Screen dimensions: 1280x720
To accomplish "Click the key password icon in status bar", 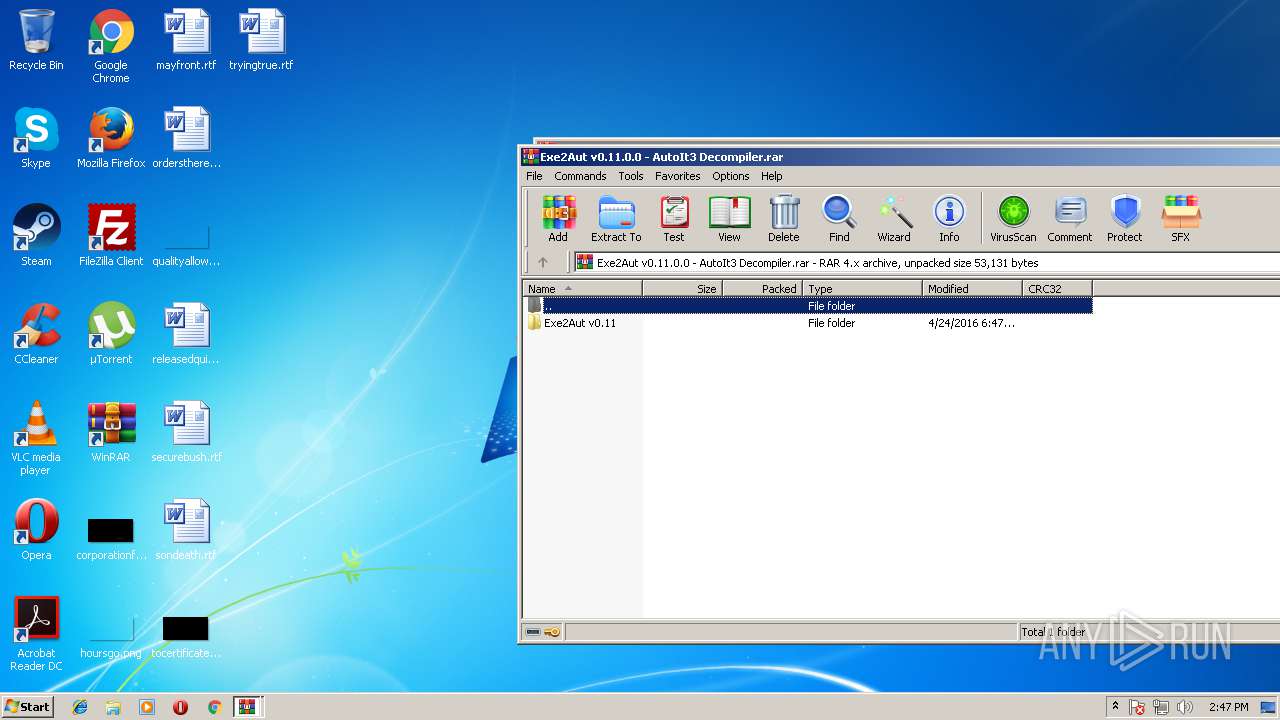I will point(552,632).
